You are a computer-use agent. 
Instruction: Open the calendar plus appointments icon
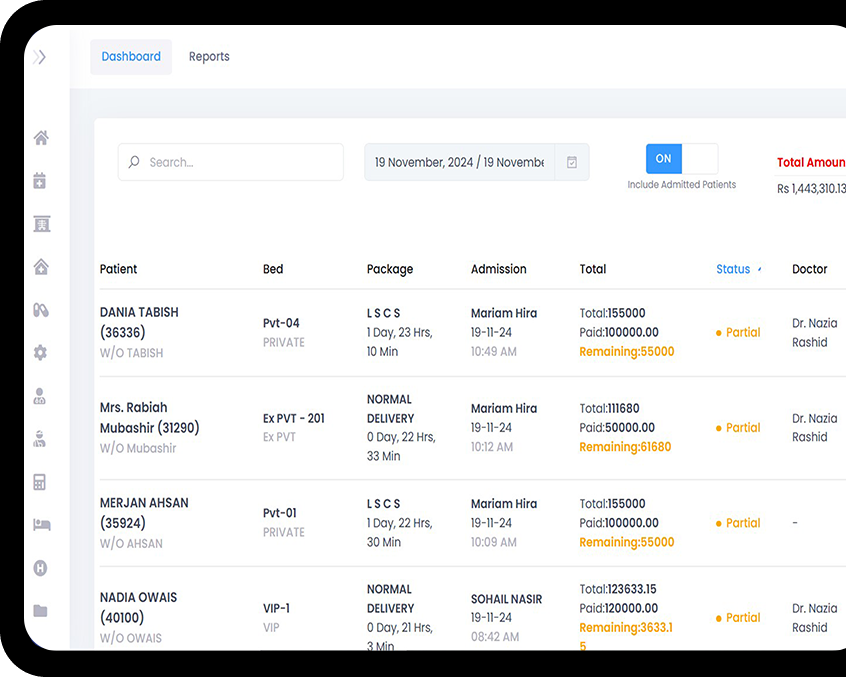click(40, 181)
